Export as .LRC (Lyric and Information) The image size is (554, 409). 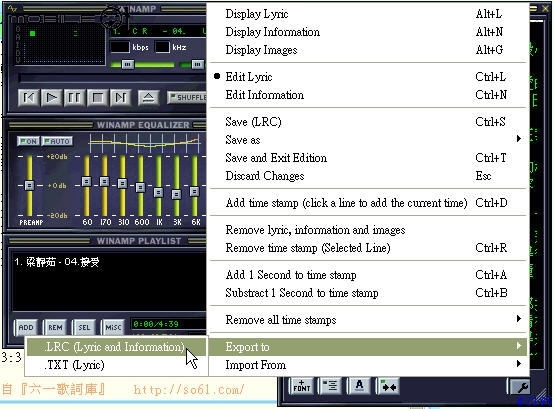(116, 347)
